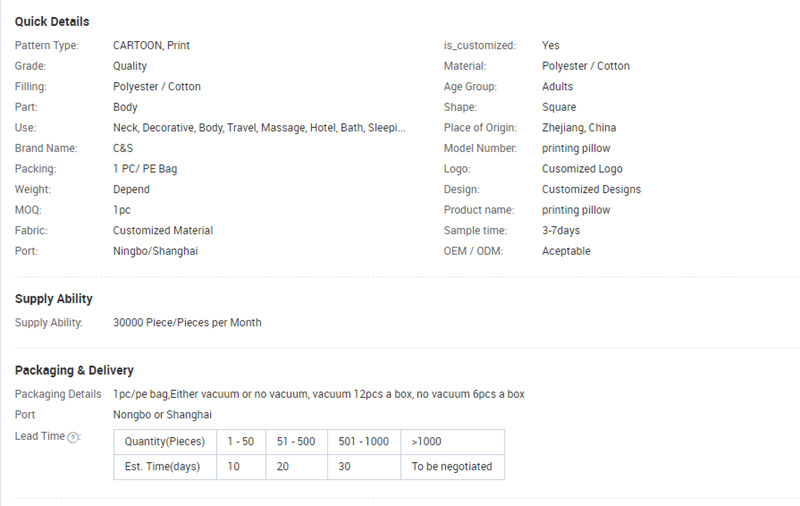The width and height of the screenshot is (800, 506).
Task: Click the truncated Use value ending in Sleepi...
Action: pyautogui.click(x=259, y=128)
